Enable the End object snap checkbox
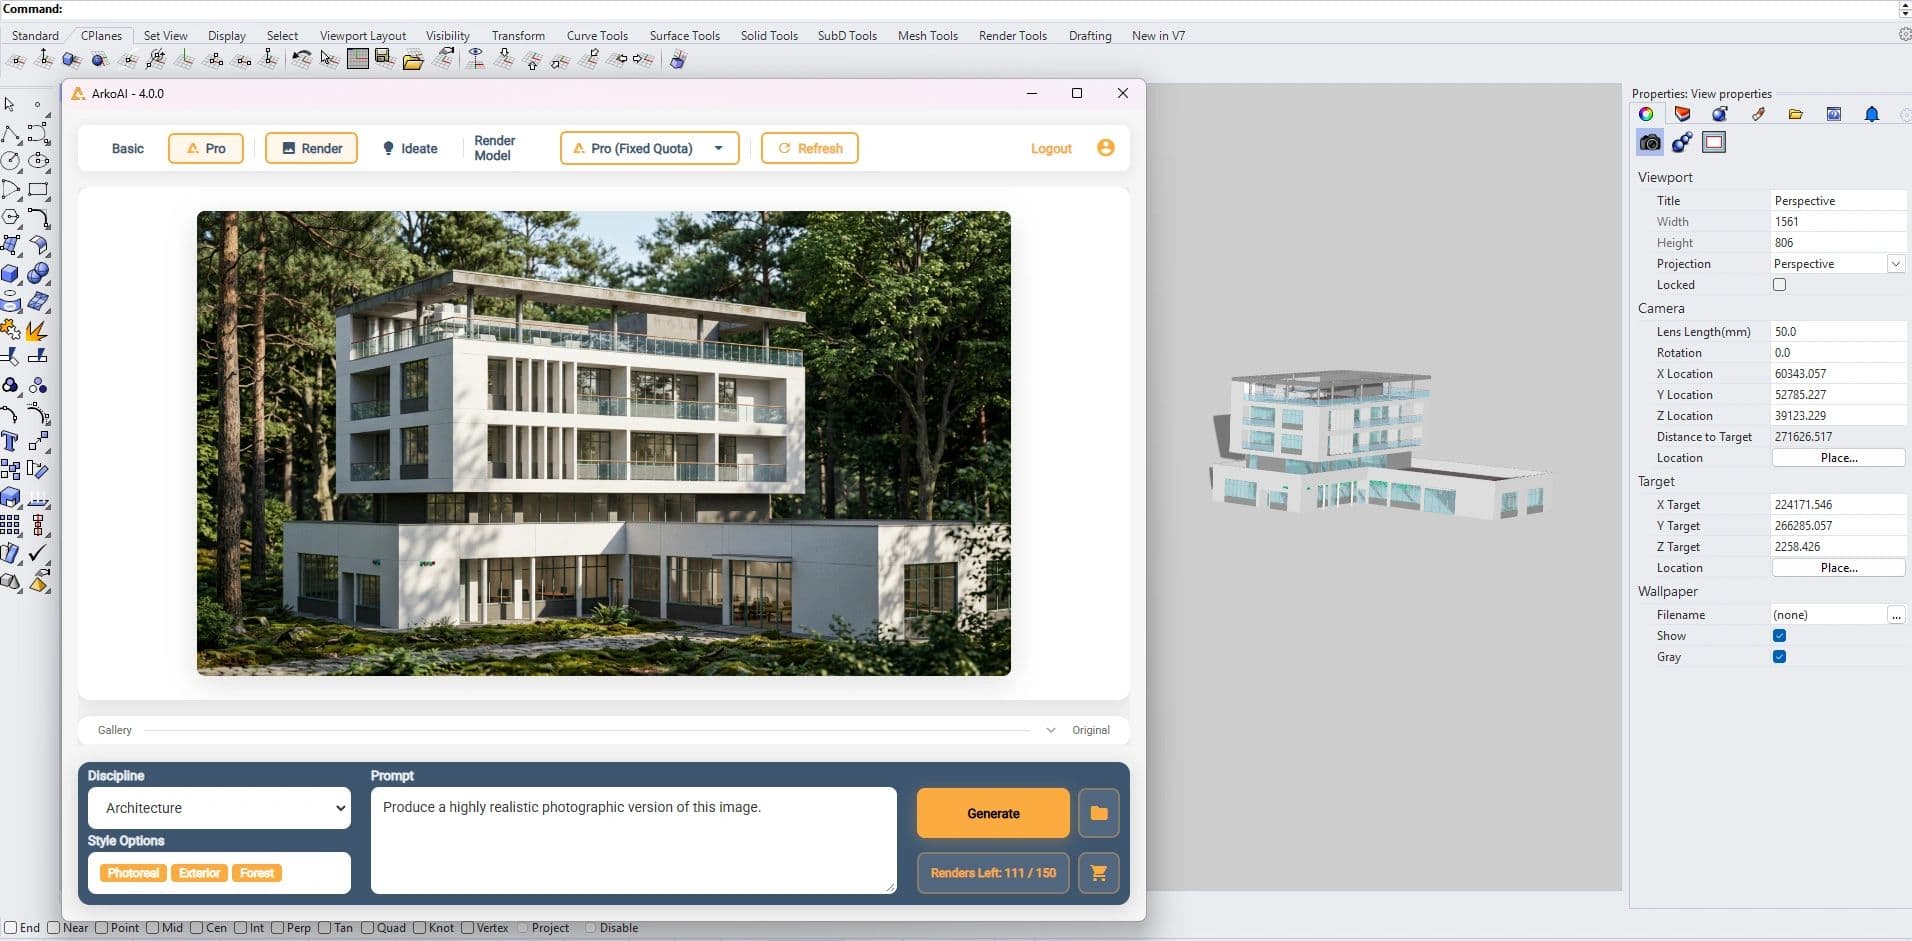 (x=10, y=928)
